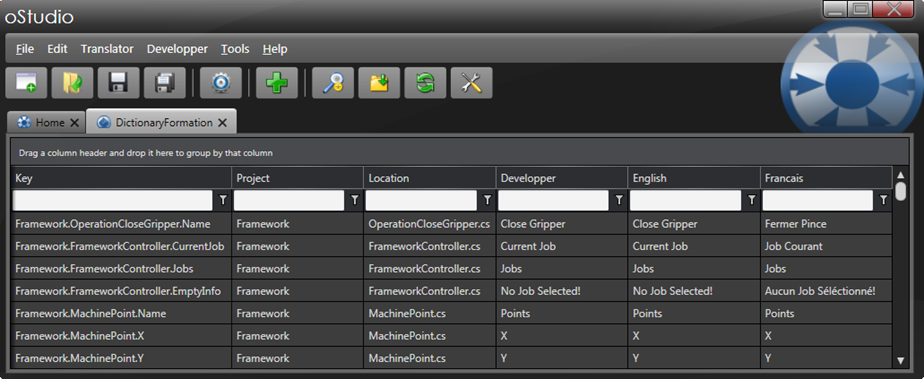Focus the Location column filter text box
This screenshot has height=379, width=924.
[x=421, y=200]
